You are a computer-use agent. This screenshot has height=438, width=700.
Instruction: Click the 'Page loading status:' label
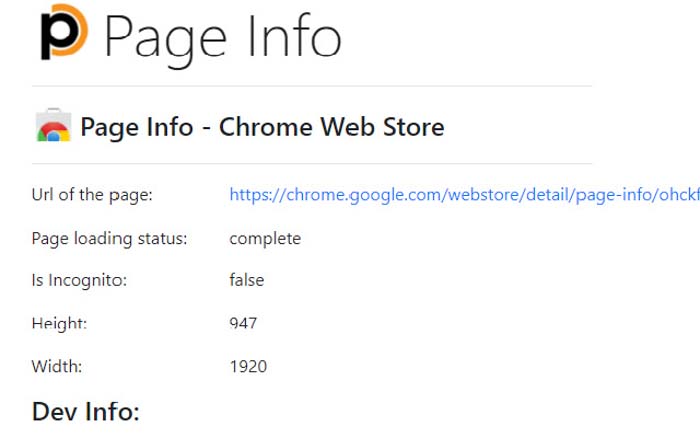[109, 238]
